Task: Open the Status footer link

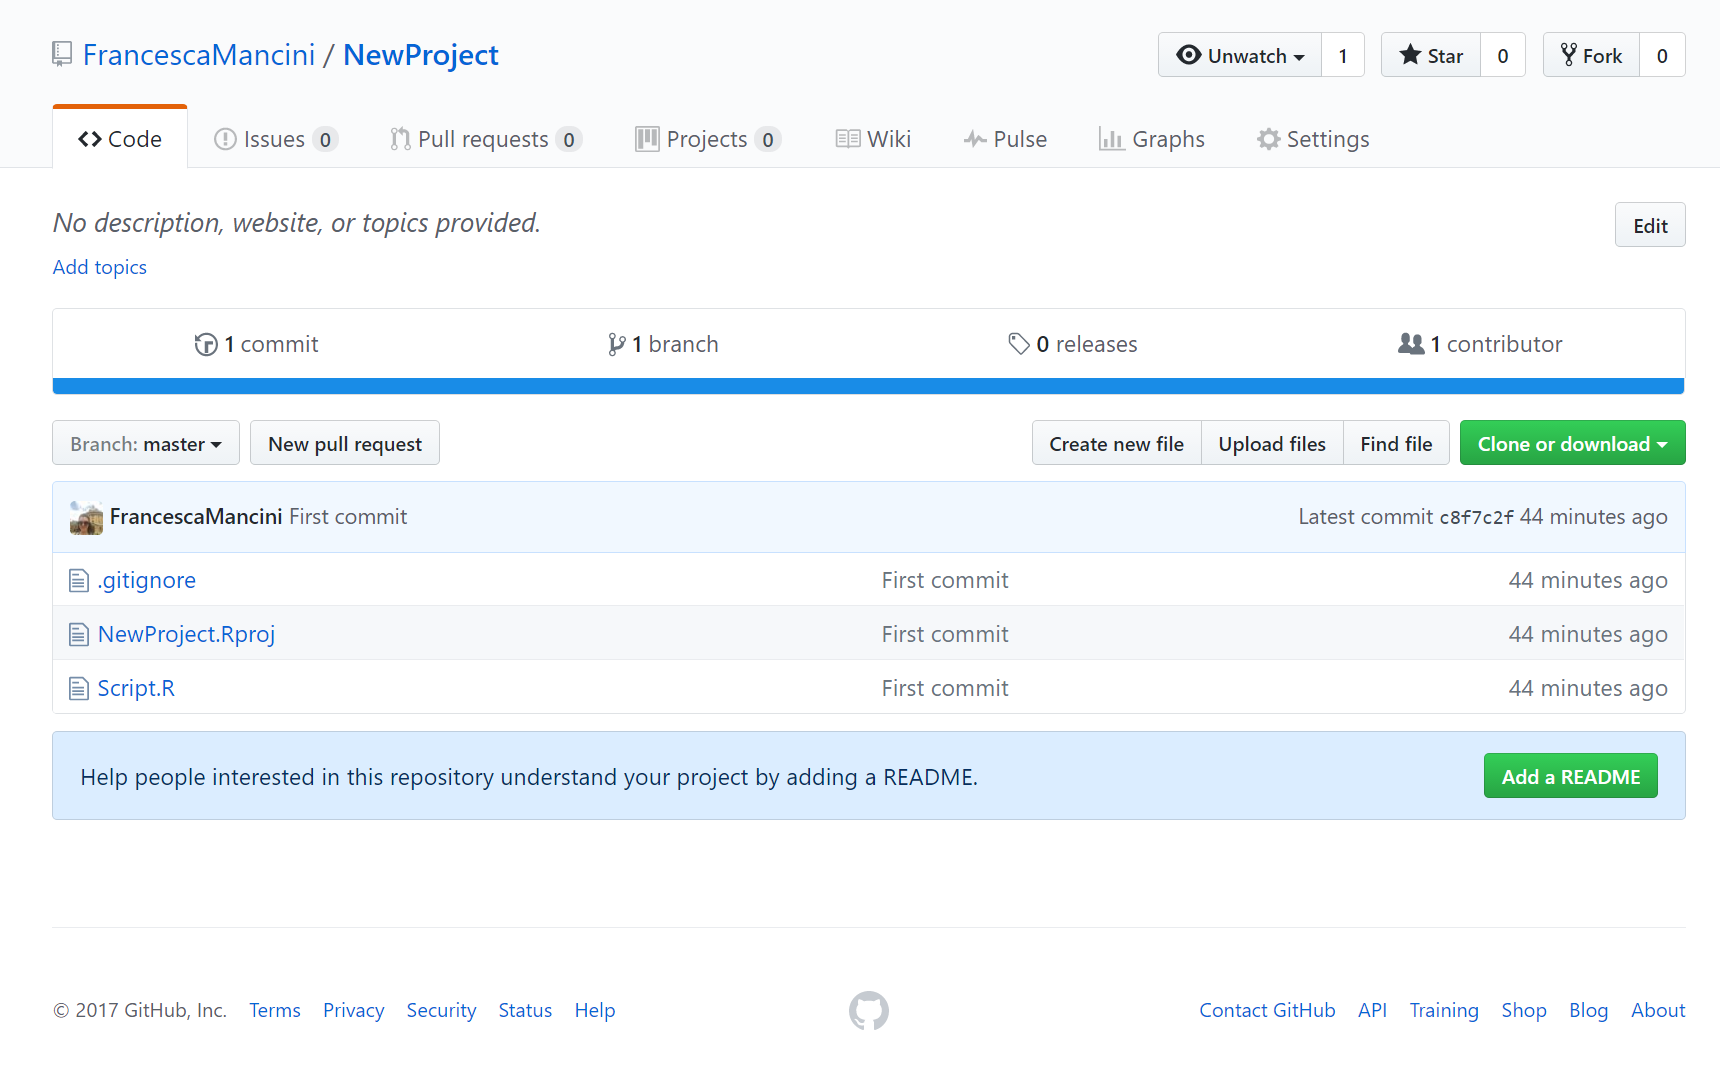Action: coord(525,1010)
